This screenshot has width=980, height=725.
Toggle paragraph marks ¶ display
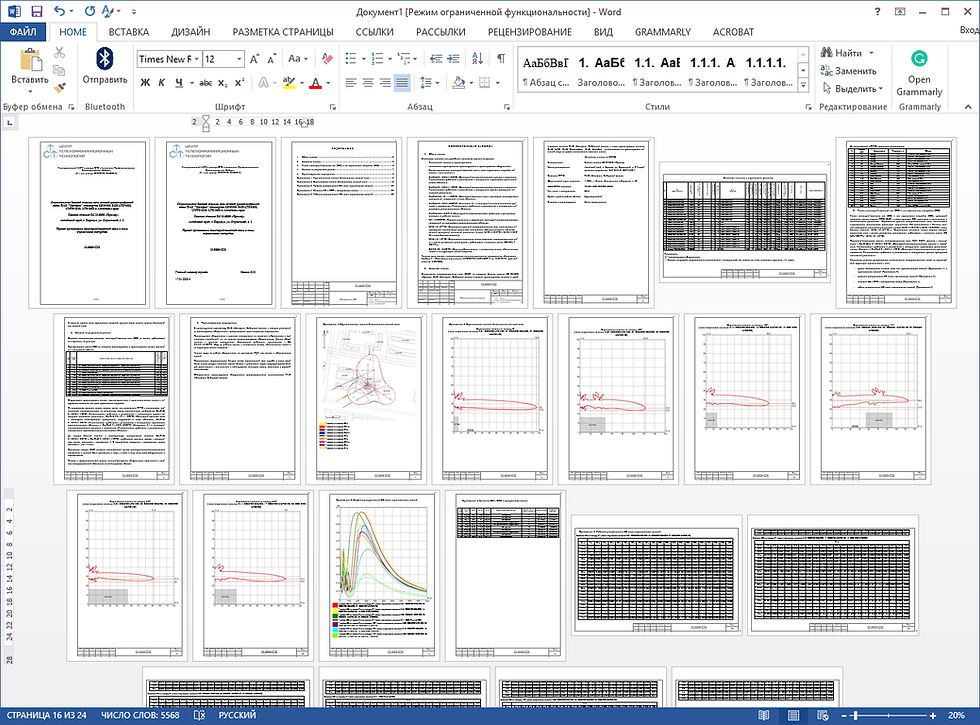click(x=501, y=59)
